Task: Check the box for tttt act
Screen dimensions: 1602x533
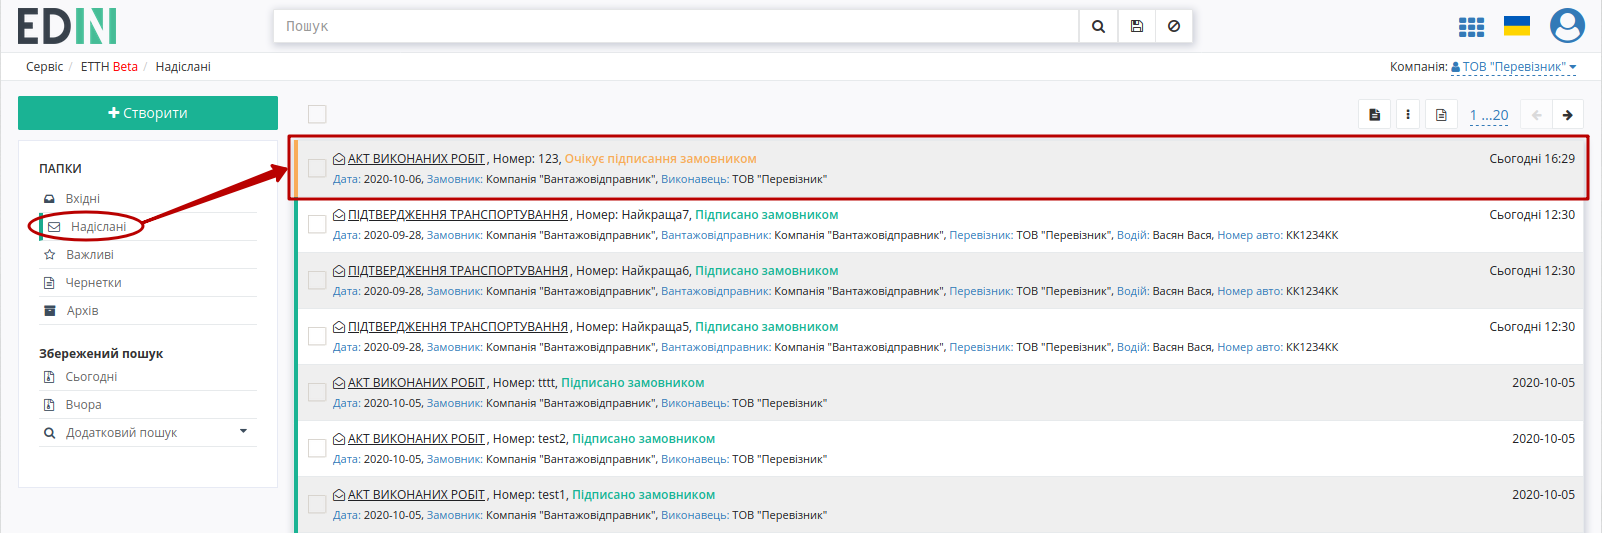Action: tap(317, 392)
